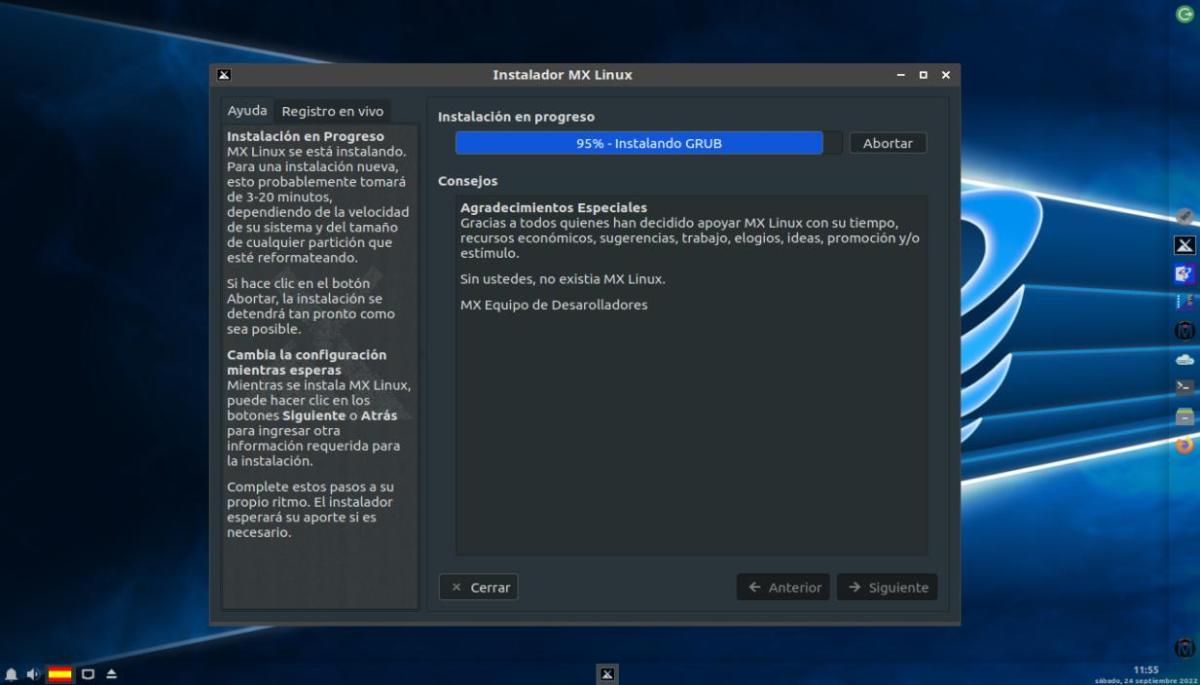This screenshot has width=1200, height=685.
Task: Click the installer taskbar icon at bottom center
Action: coord(606,674)
